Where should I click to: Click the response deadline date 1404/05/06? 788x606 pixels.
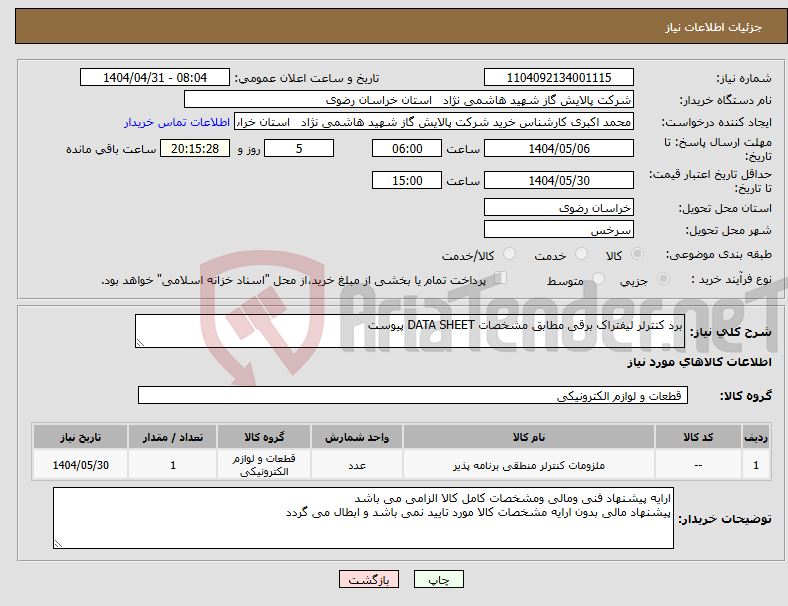(558, 149)
